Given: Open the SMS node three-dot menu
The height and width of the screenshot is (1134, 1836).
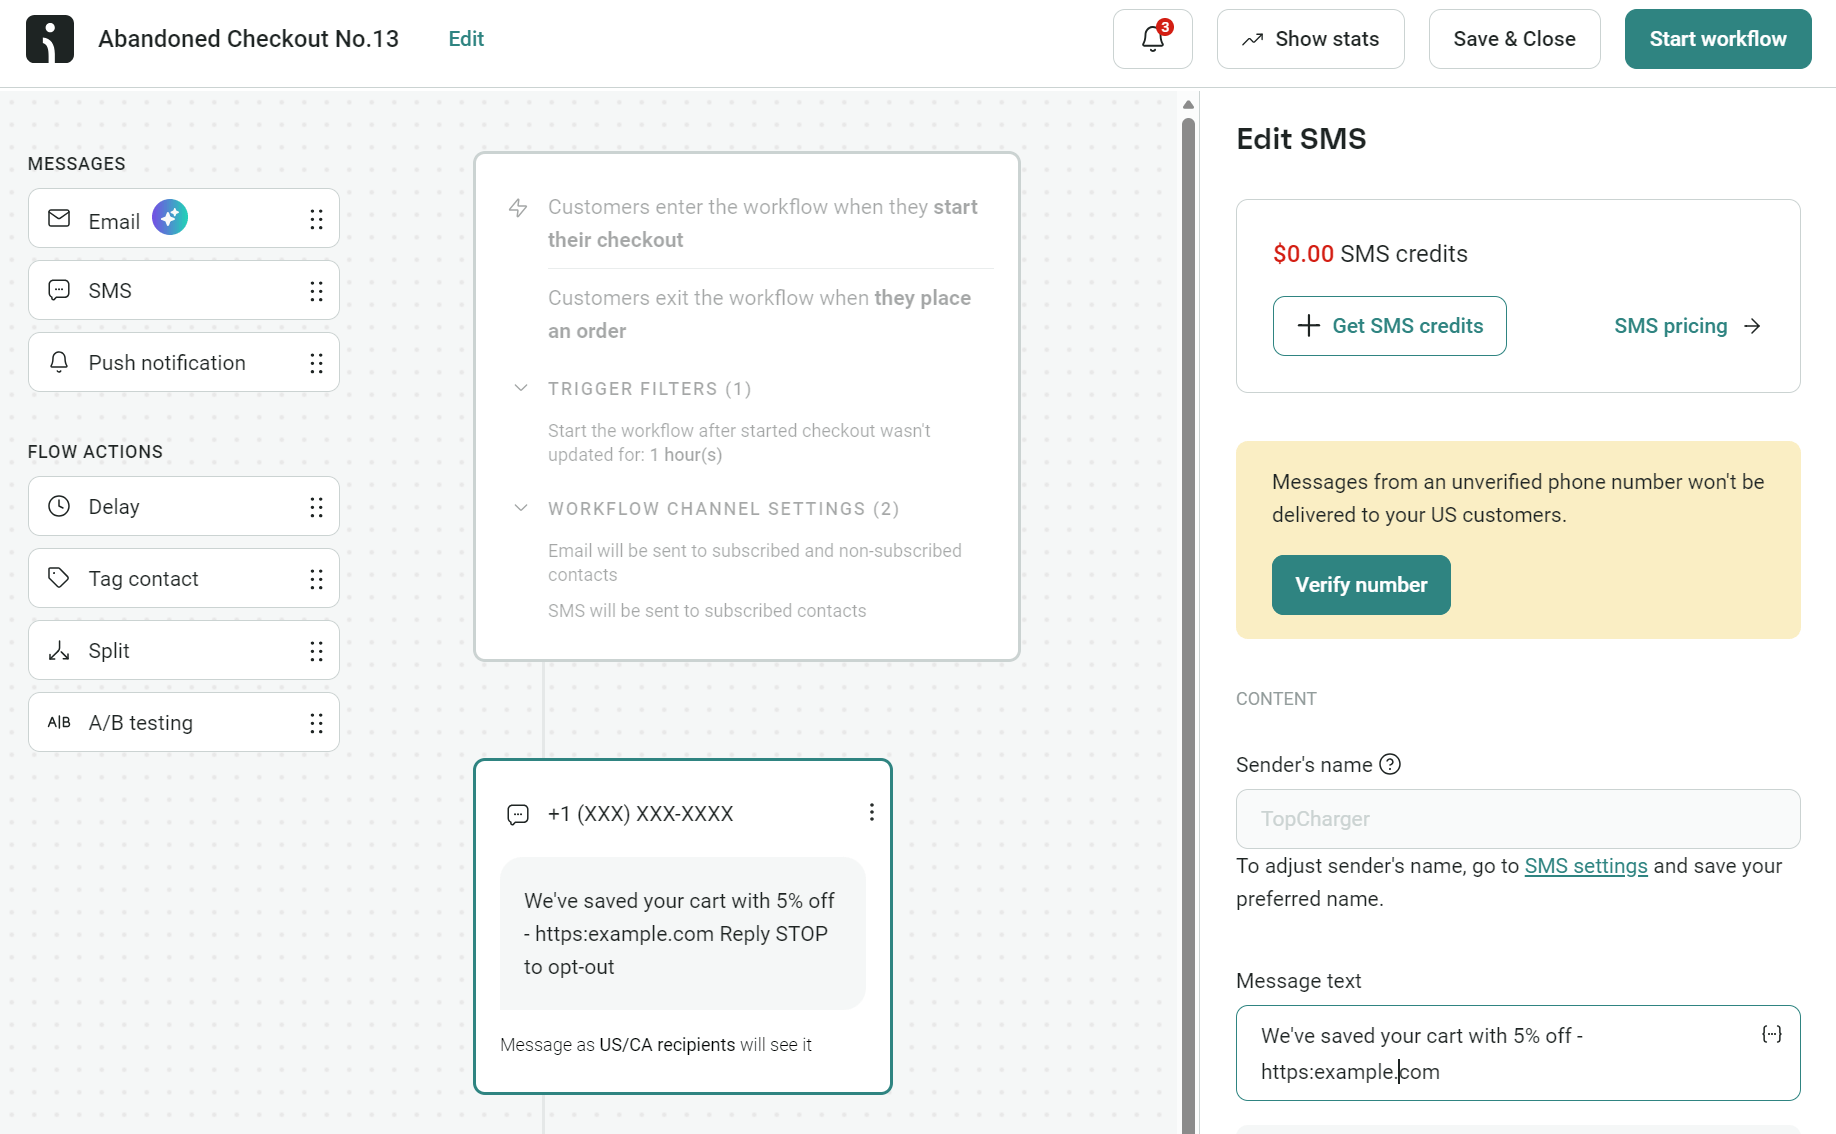Looking at the screenshot, I should click(x=871, y=812).
